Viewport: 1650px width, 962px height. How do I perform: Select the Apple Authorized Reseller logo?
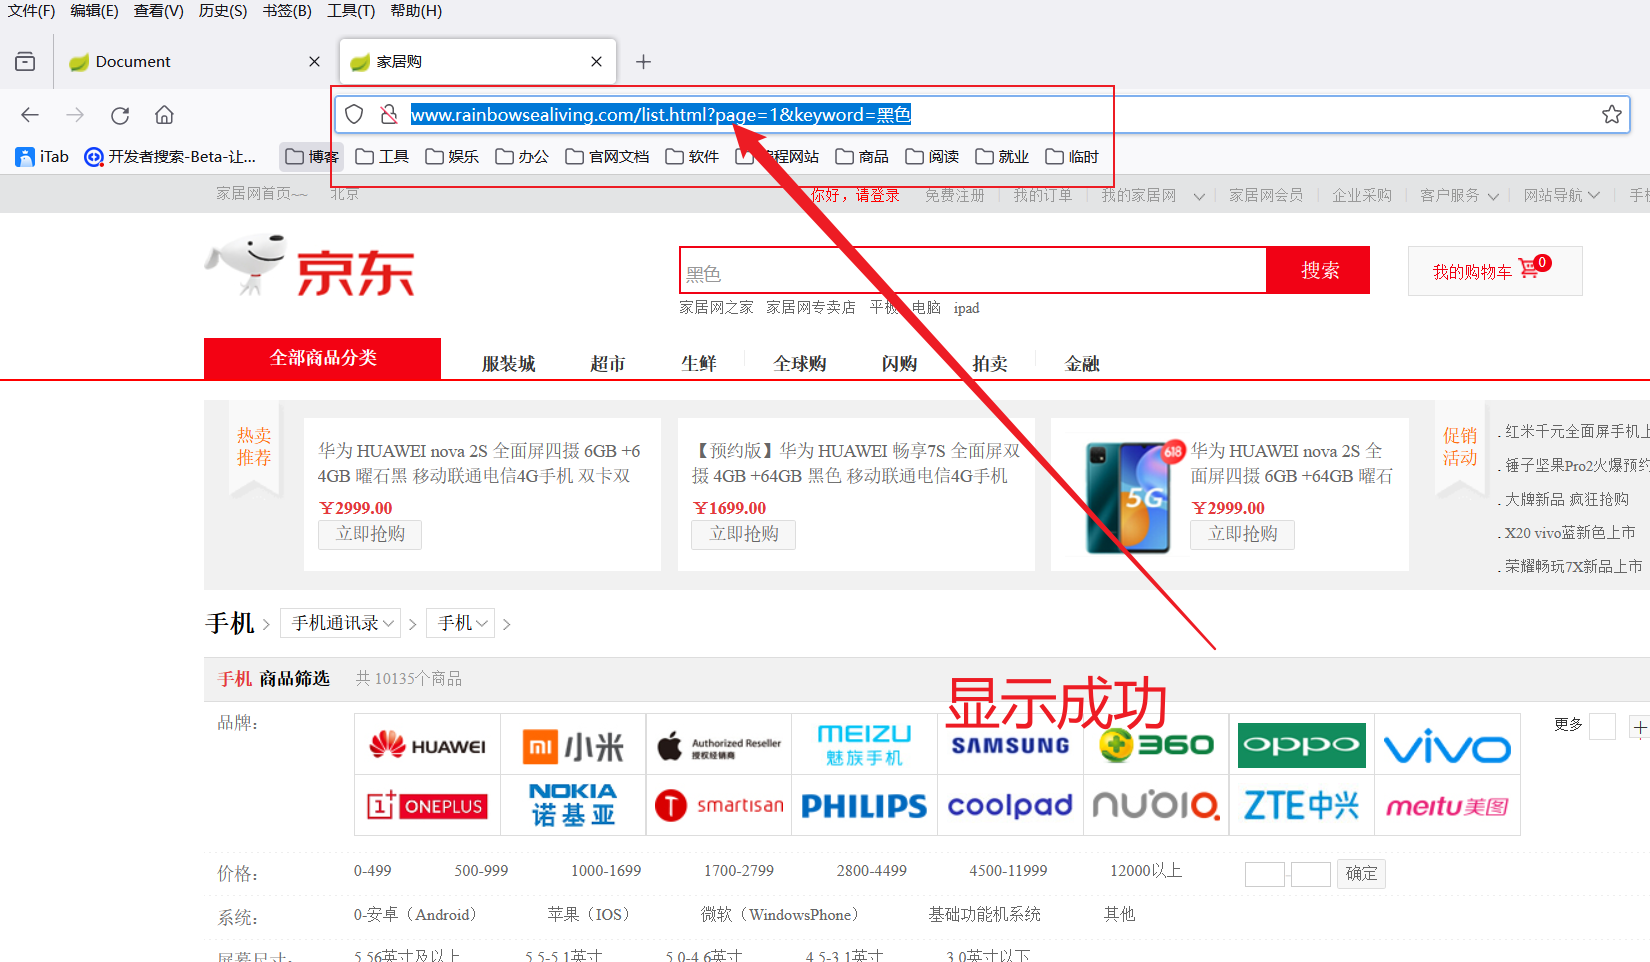(719, 746)
